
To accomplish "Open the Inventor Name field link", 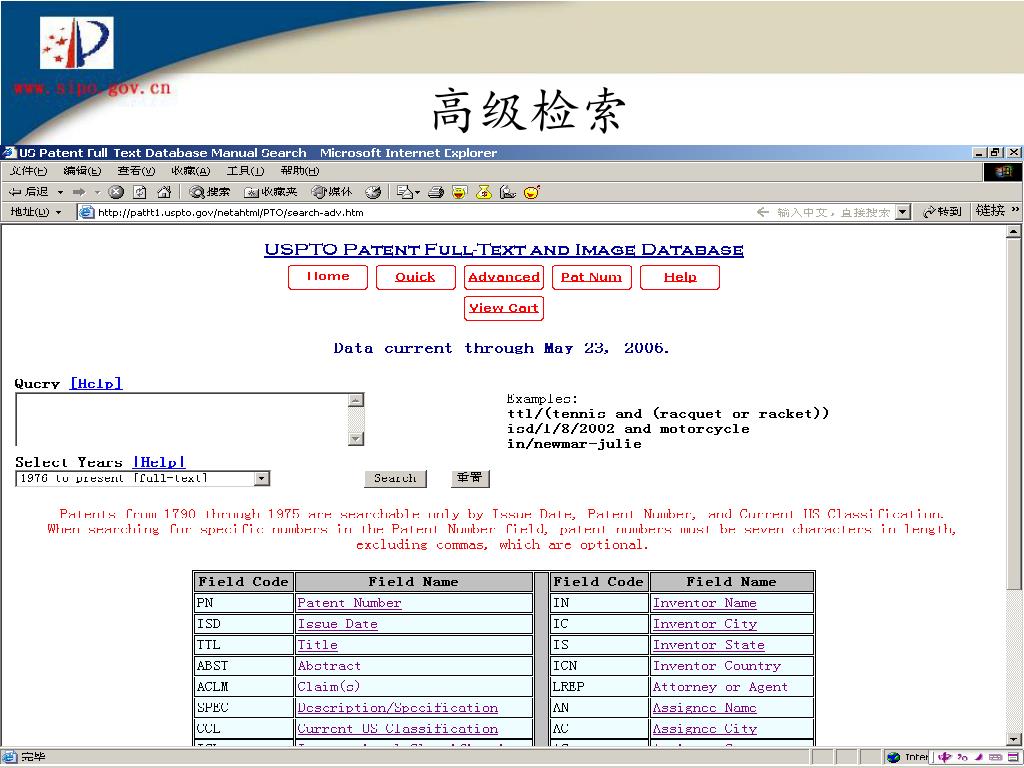I will point(705,603).
